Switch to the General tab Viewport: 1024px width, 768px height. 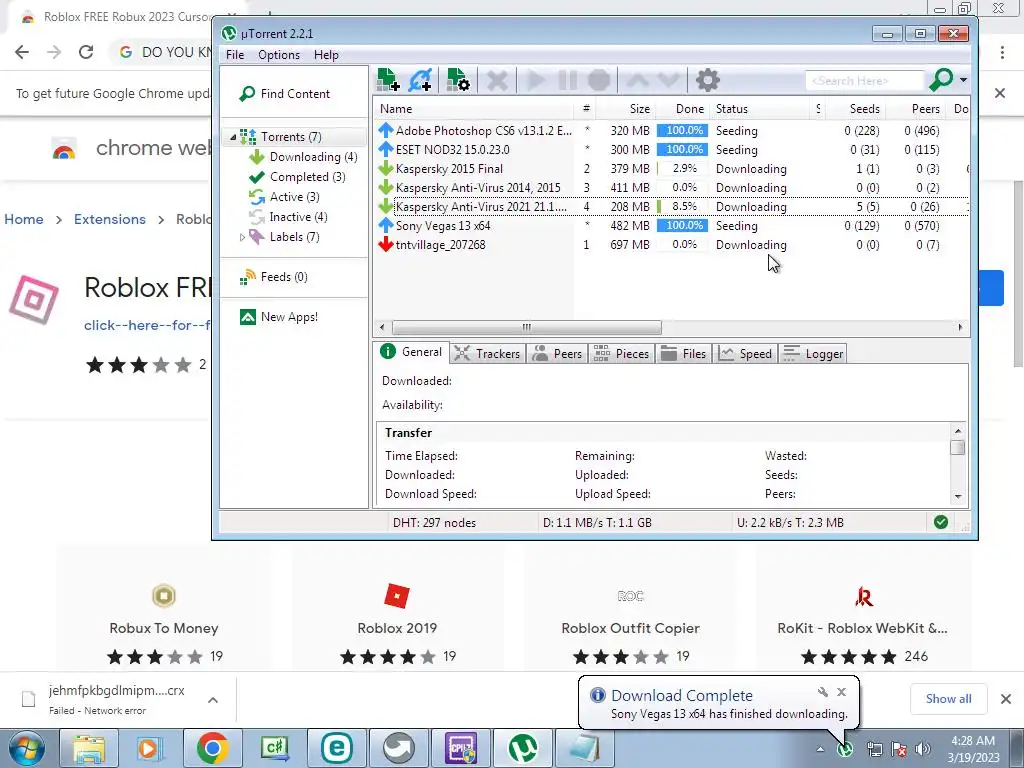click(x=413, y=352)
